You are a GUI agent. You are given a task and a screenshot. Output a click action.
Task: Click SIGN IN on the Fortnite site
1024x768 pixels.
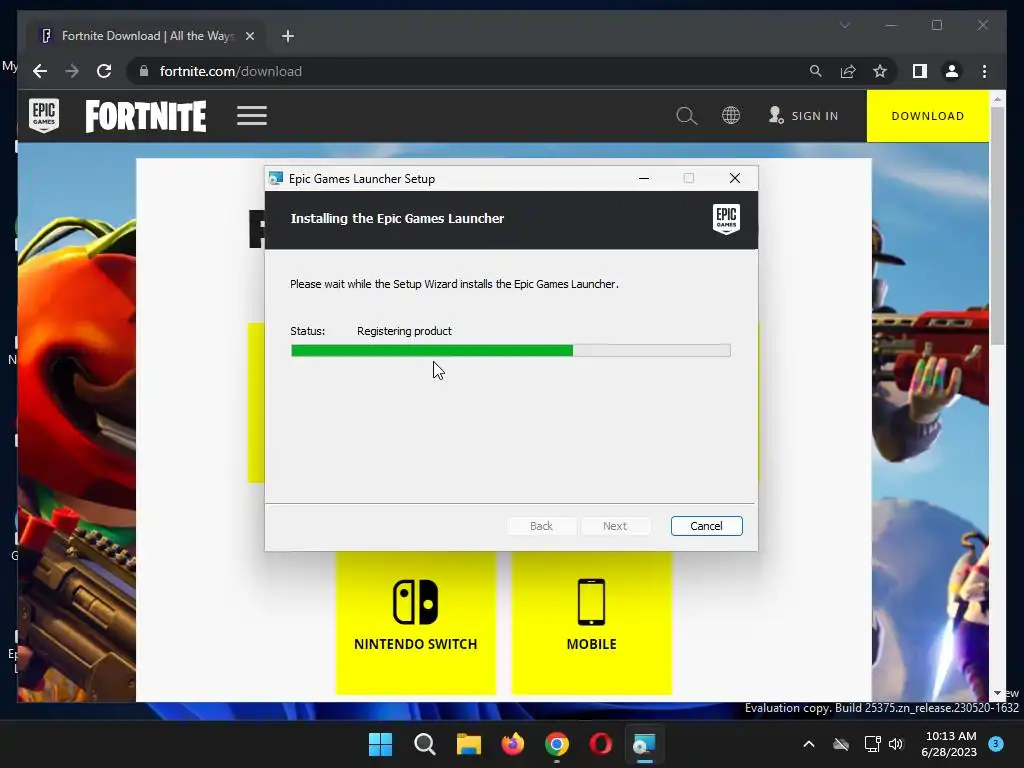click(803, 116)
